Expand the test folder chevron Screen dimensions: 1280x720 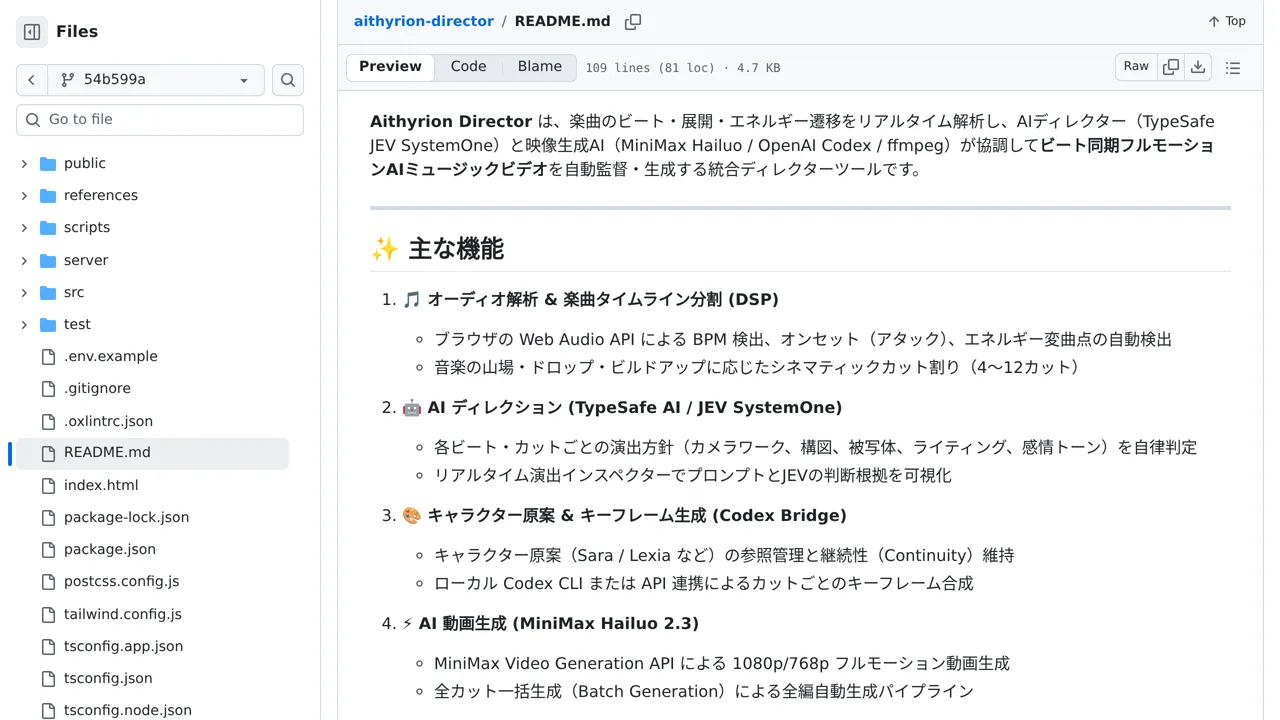click(24, 325)
